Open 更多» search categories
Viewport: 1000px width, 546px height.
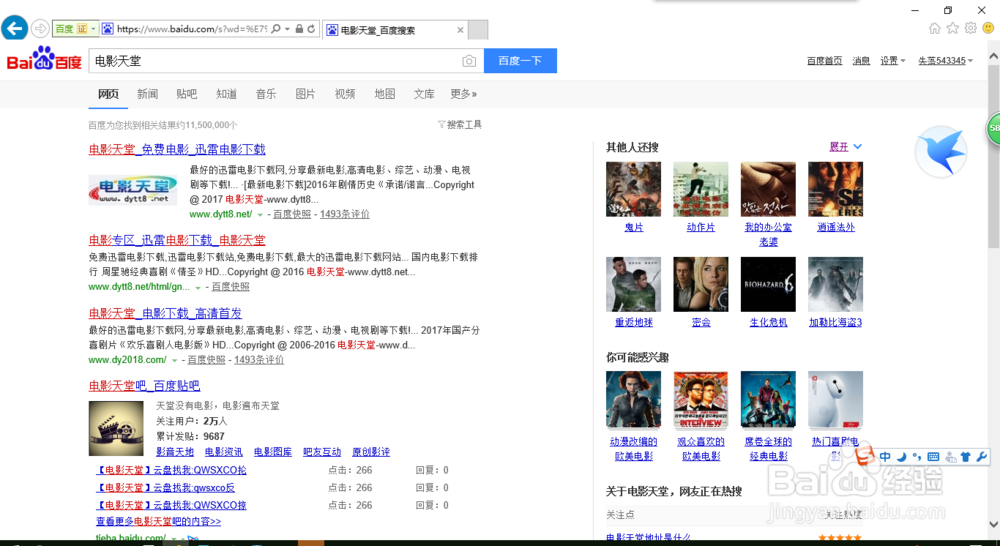coord(464,94)
